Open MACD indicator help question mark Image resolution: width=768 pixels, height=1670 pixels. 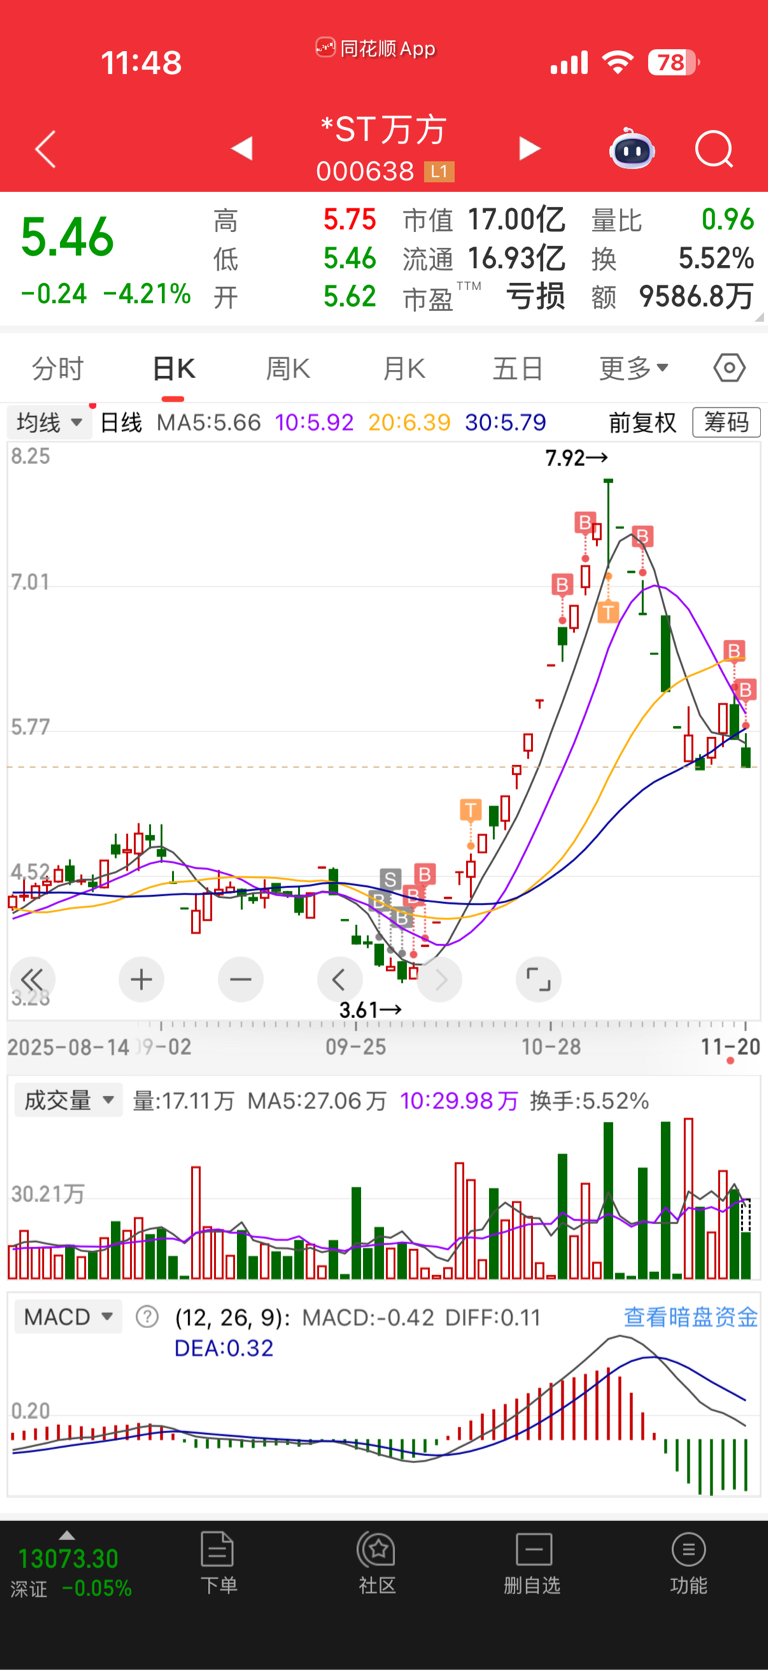(147, 1316)
